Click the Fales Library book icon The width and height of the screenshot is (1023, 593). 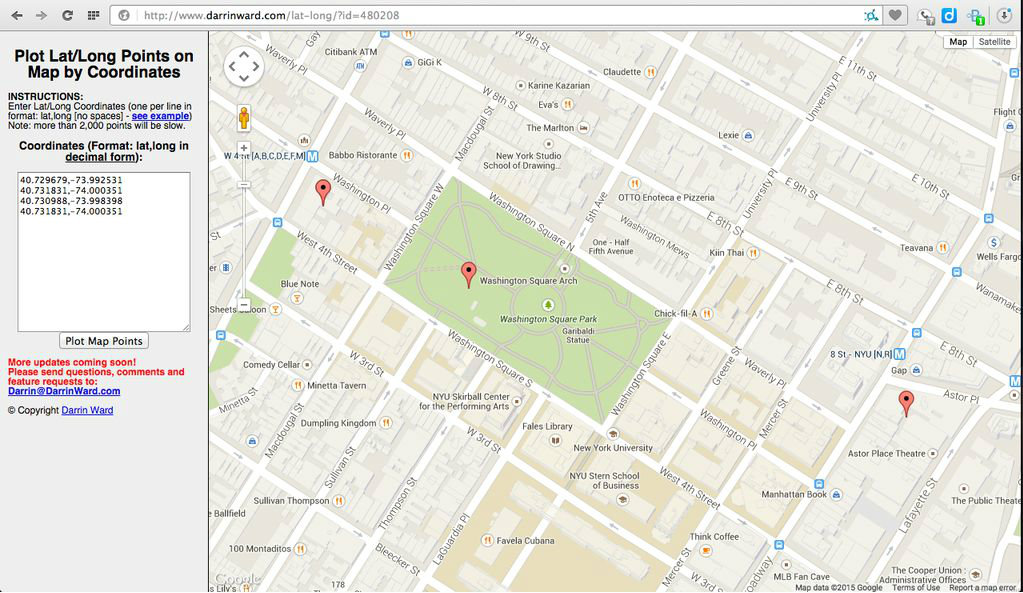coord(555,441)
